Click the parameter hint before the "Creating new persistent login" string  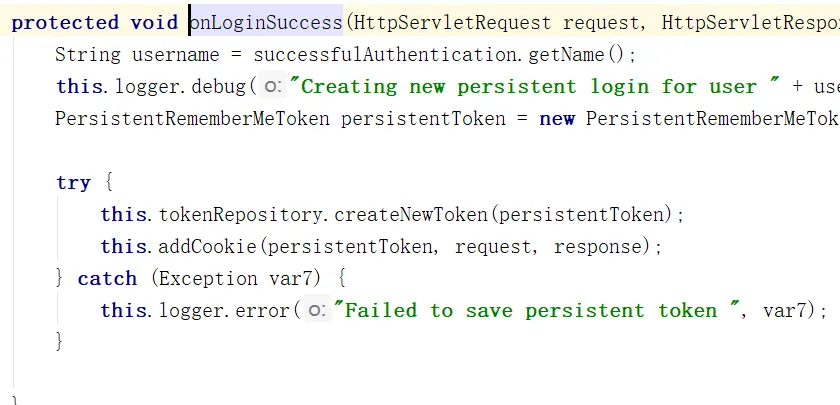(274, 87)
